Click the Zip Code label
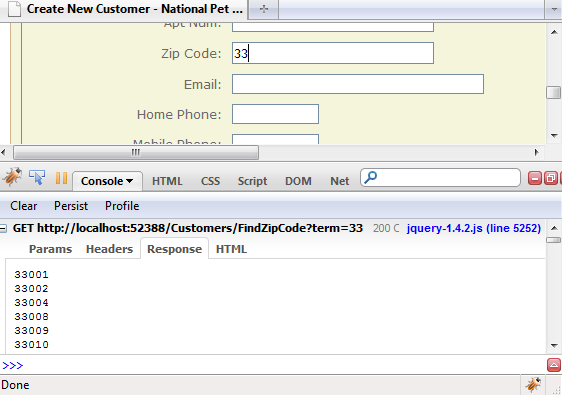Screen dimensions: 562x395 point(191,53)
